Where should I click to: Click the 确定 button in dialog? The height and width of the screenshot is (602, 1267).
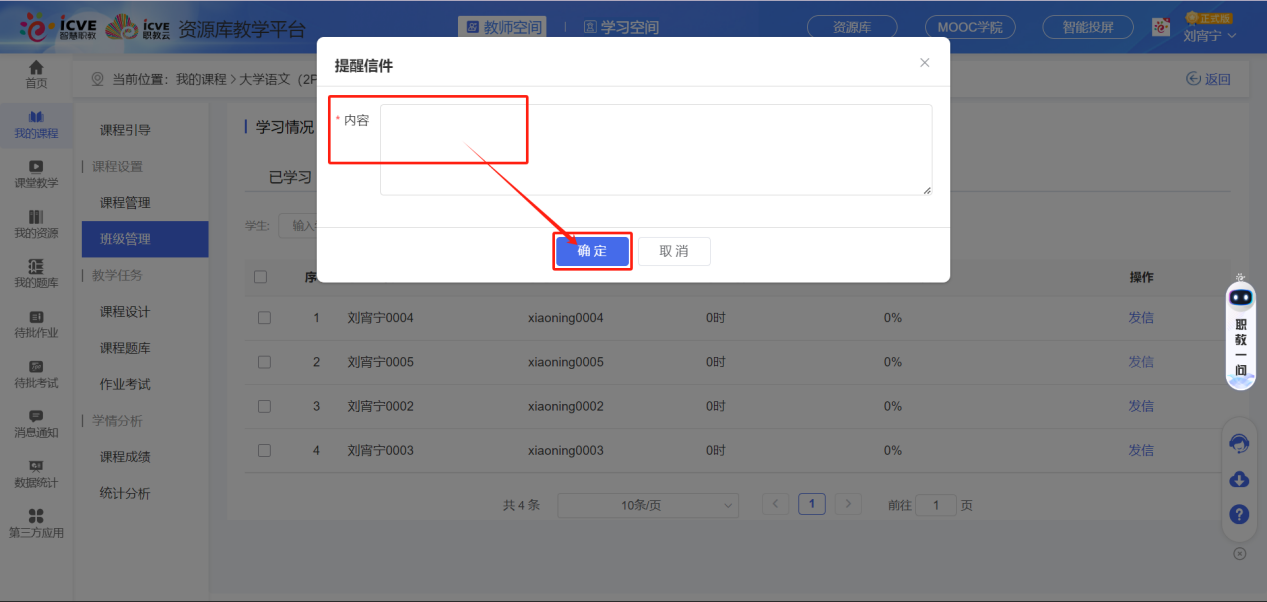click(592, 251)
